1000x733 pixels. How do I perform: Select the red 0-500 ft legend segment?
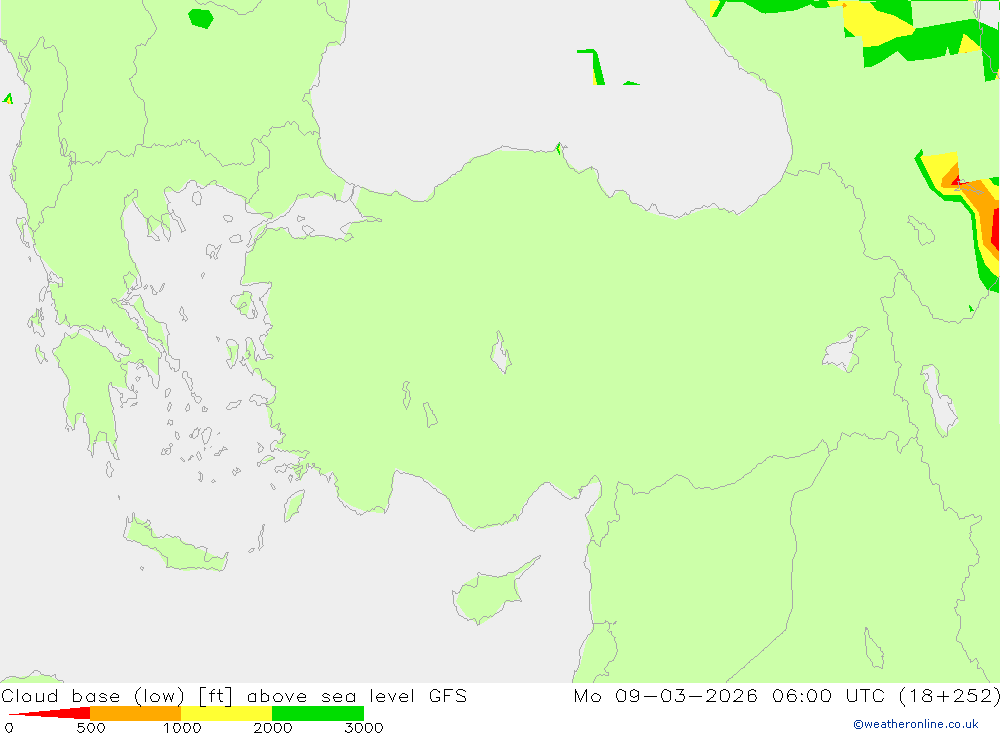coord(49,713)
